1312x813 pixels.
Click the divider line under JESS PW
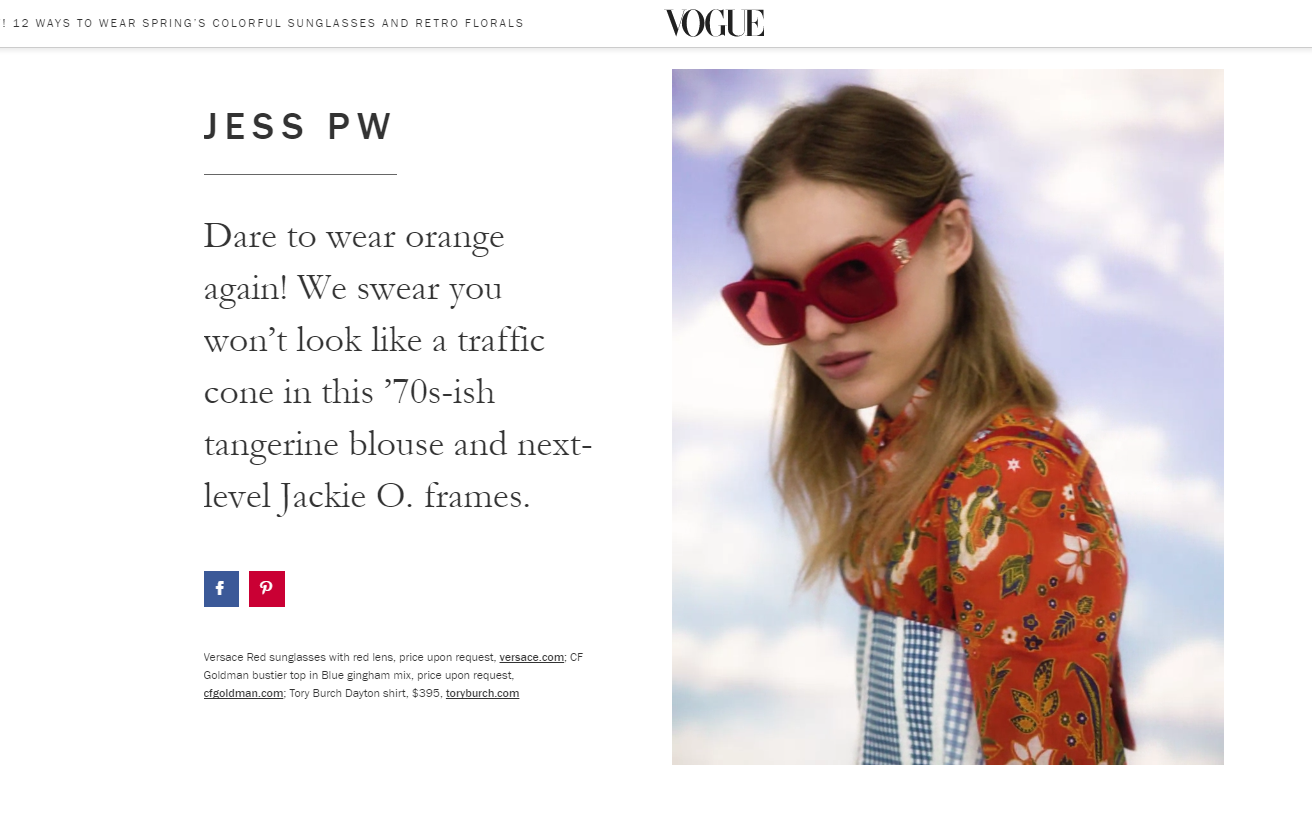300,174
